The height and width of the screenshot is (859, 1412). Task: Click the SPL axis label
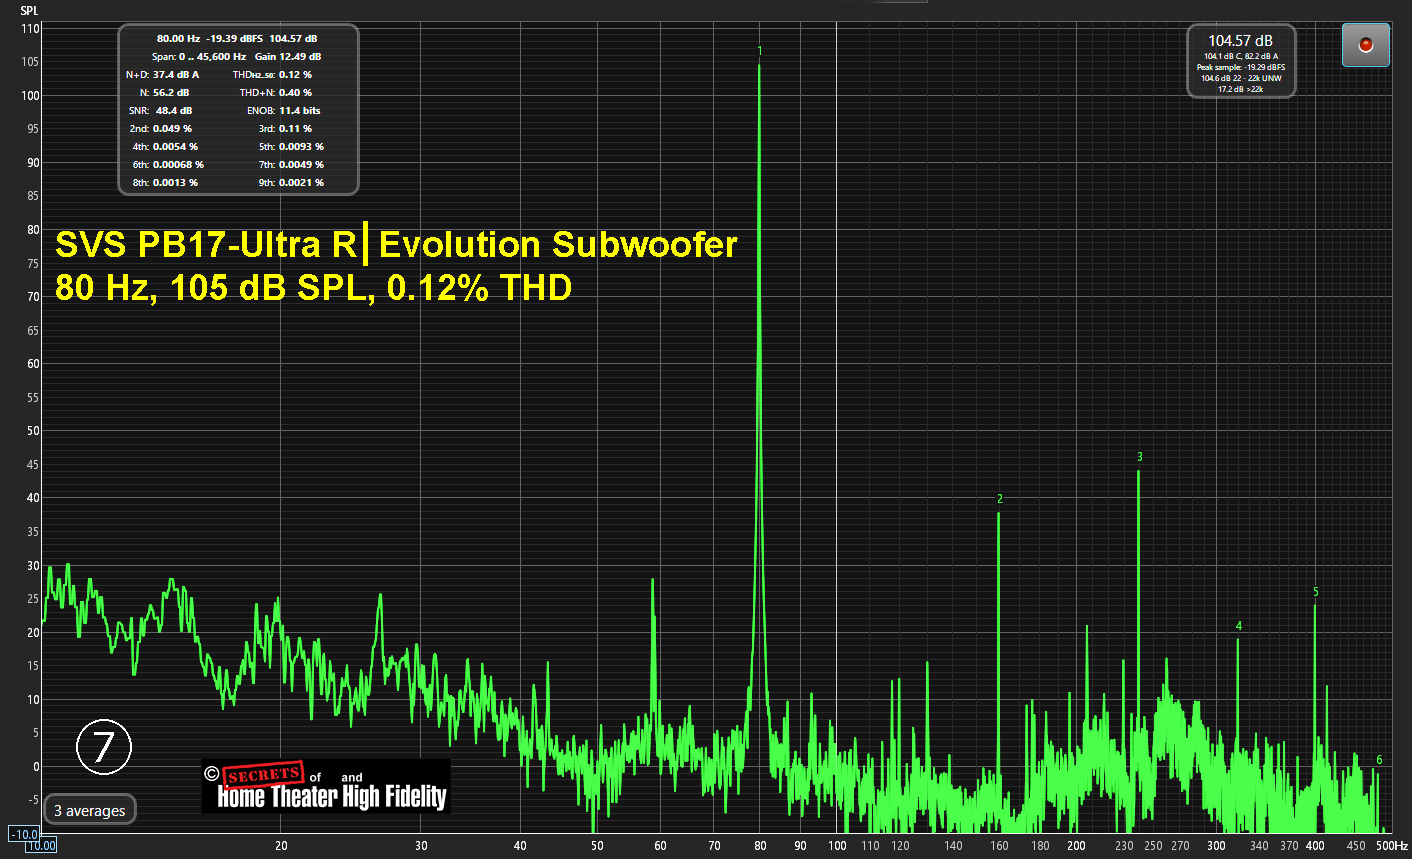click(x=29, y=11)
